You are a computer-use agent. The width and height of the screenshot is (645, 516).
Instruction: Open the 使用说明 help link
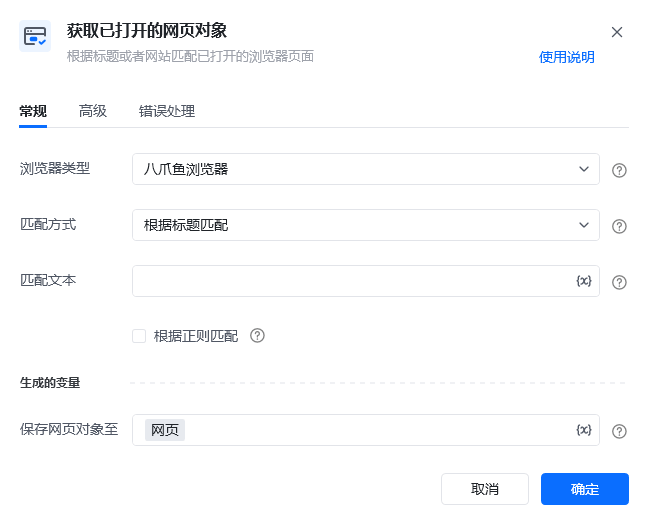tap(566, 57)
